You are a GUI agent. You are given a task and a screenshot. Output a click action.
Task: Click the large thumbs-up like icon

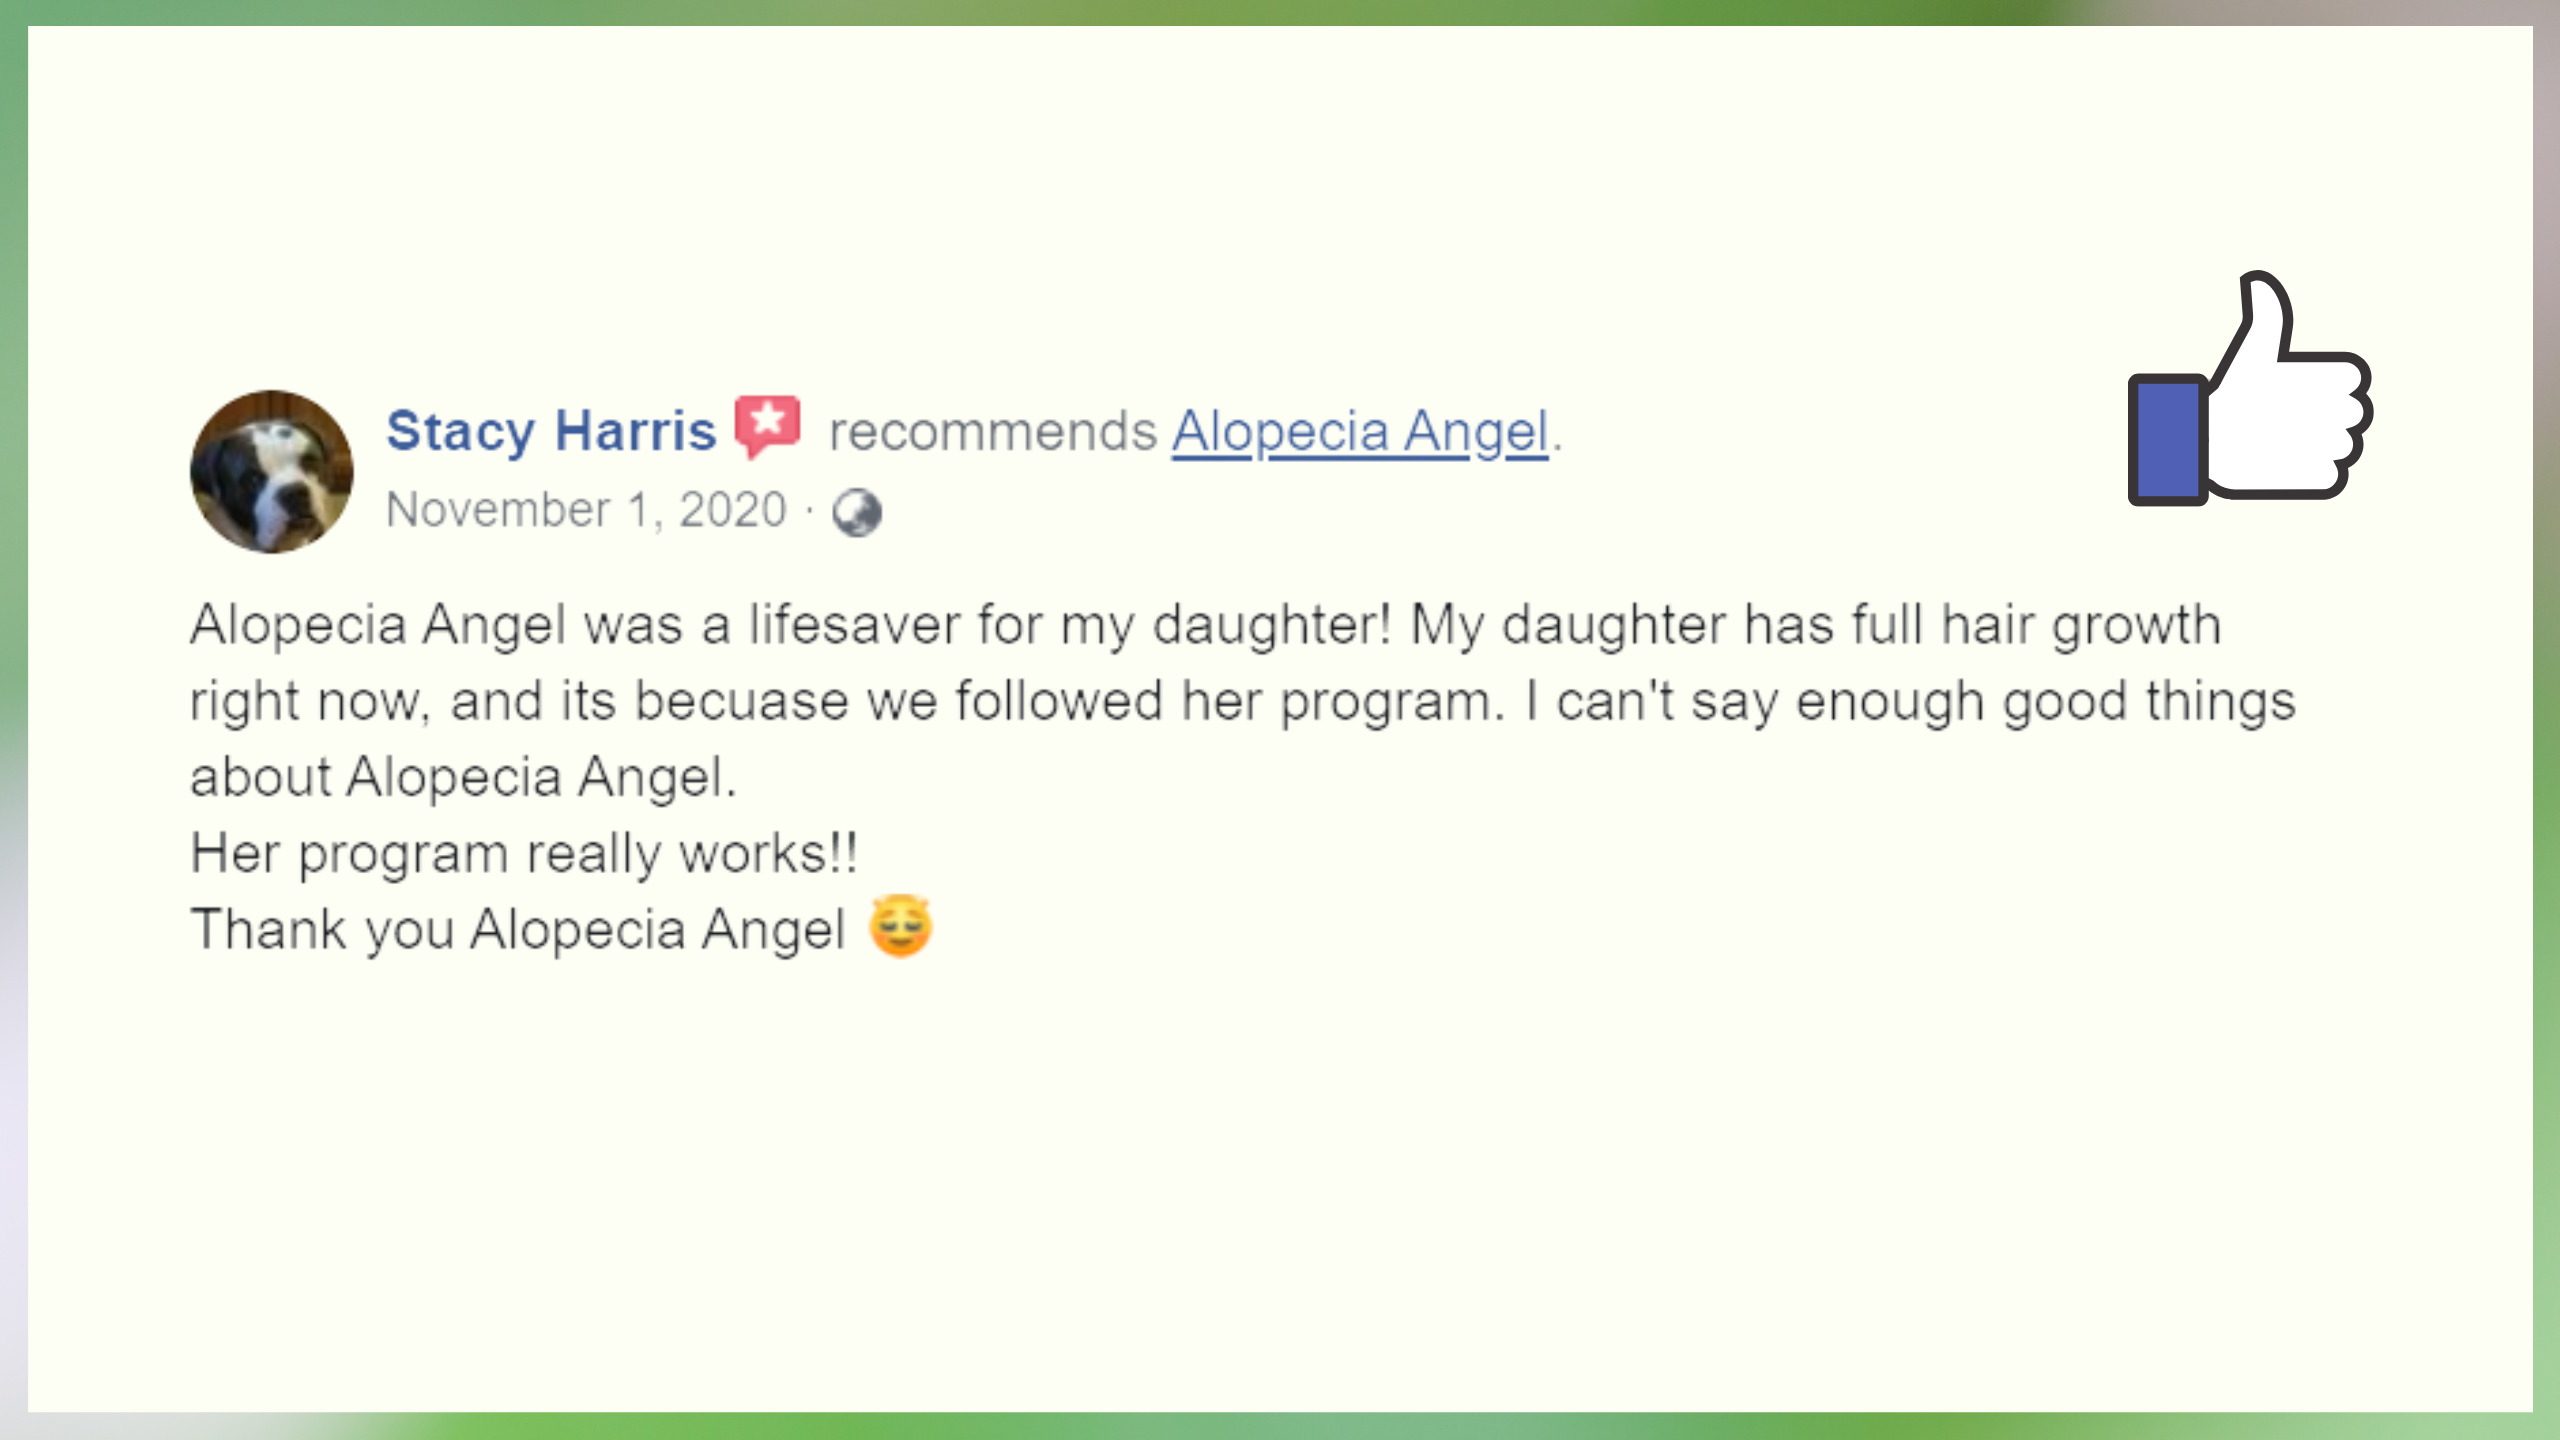point(2249,388)
